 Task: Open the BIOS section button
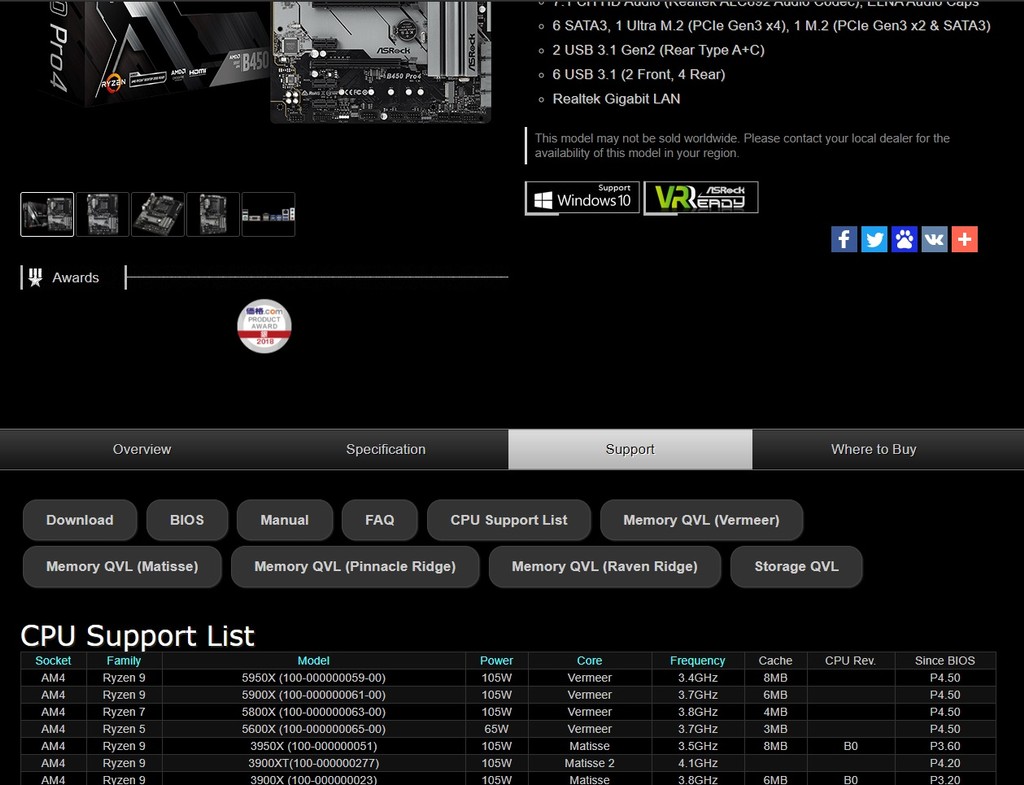[187, 521]
